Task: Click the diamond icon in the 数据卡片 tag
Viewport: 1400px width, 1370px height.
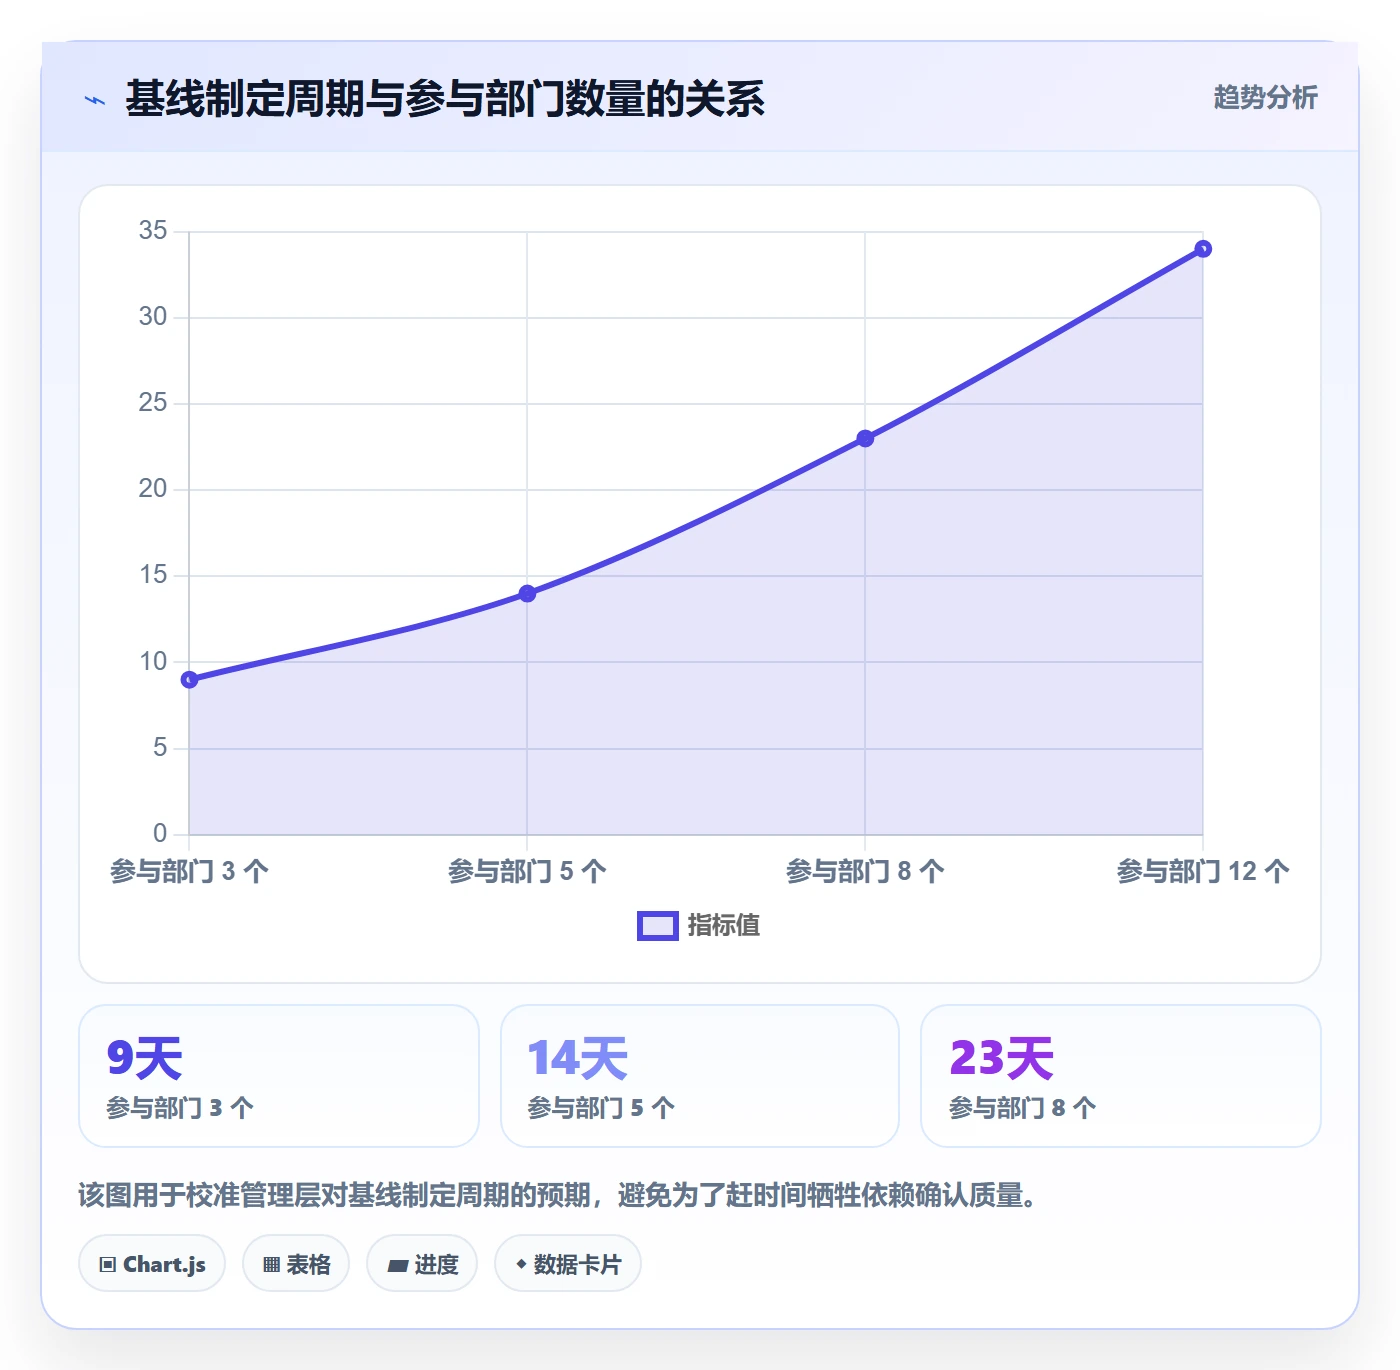Action: click(x=521, y=1265)
